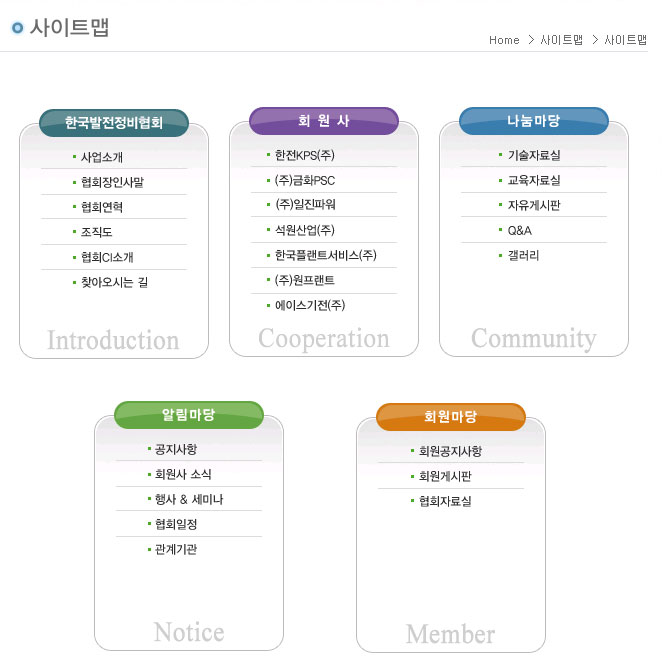Open 자유게시판 board
The width and height of the screenshot is (663, 667).
534,205
